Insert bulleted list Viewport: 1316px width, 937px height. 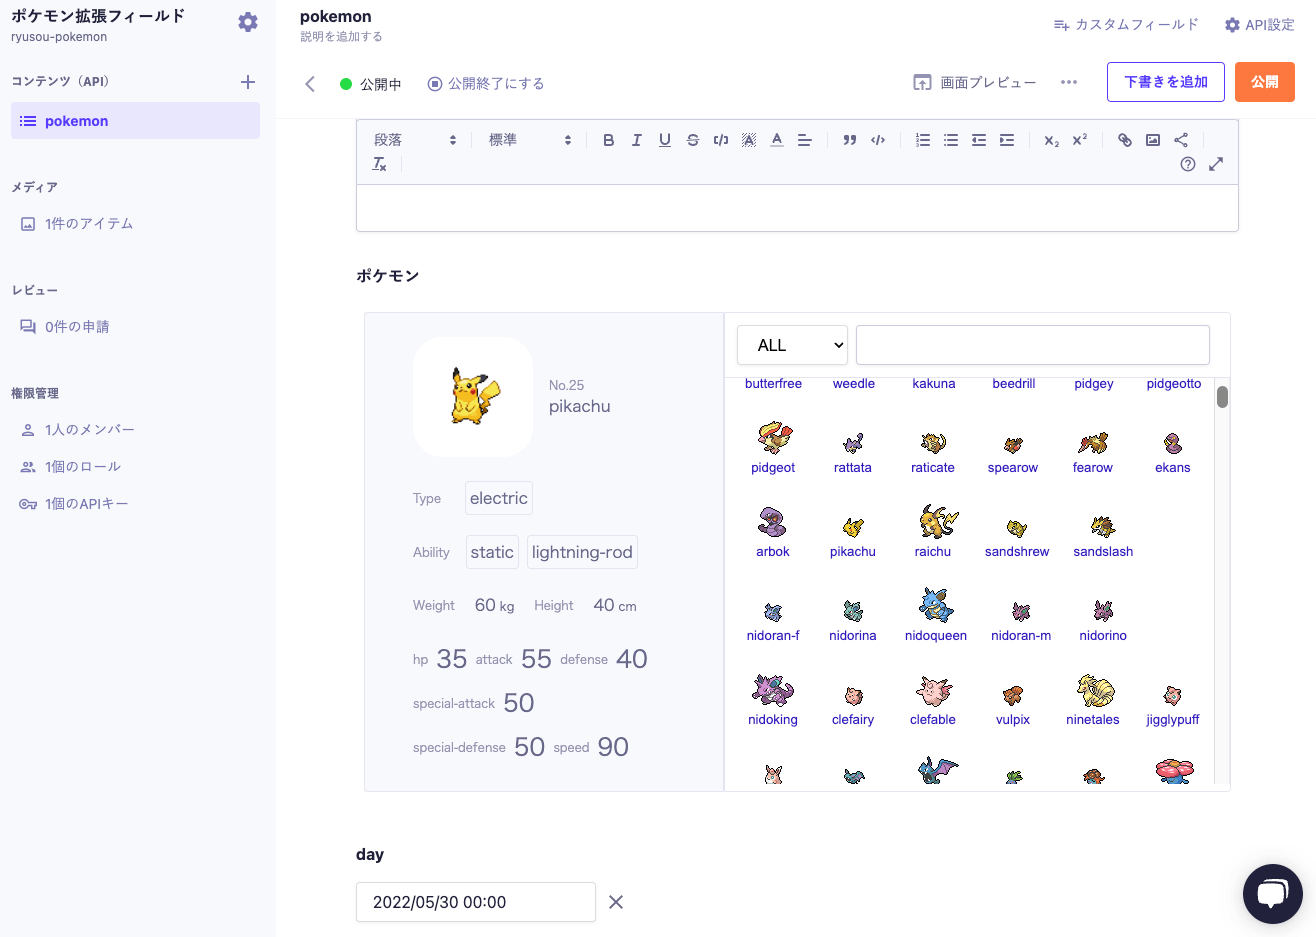click(950, 140)
